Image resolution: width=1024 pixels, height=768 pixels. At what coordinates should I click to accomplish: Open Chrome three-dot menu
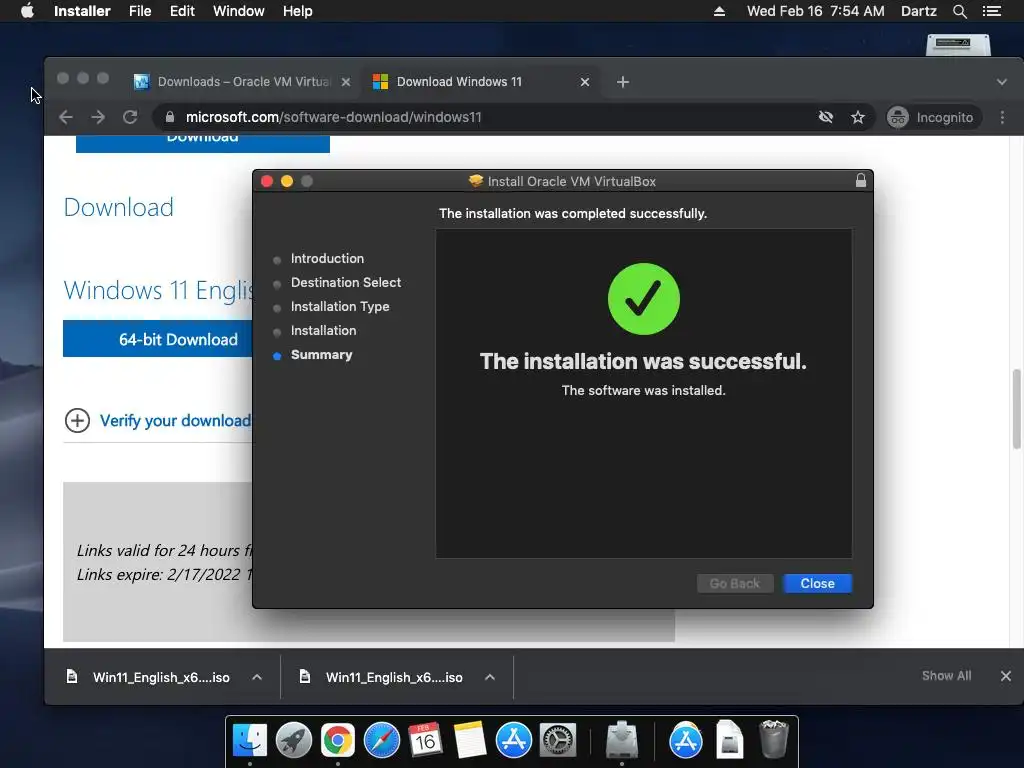(1002, 118)
